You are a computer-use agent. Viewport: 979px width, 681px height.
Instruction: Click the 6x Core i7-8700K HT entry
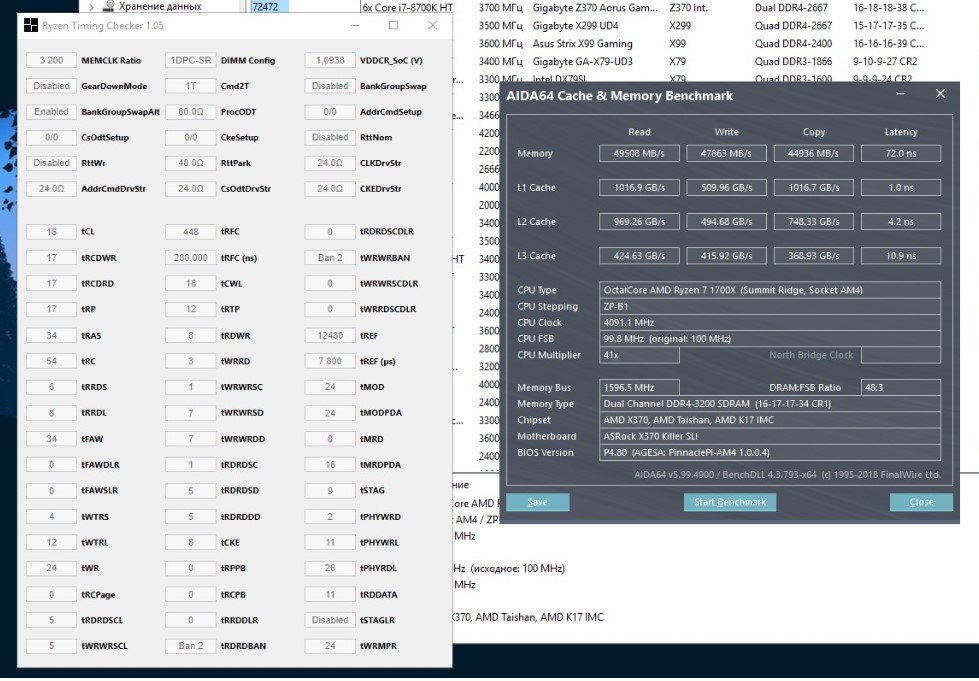click(408, 7)
